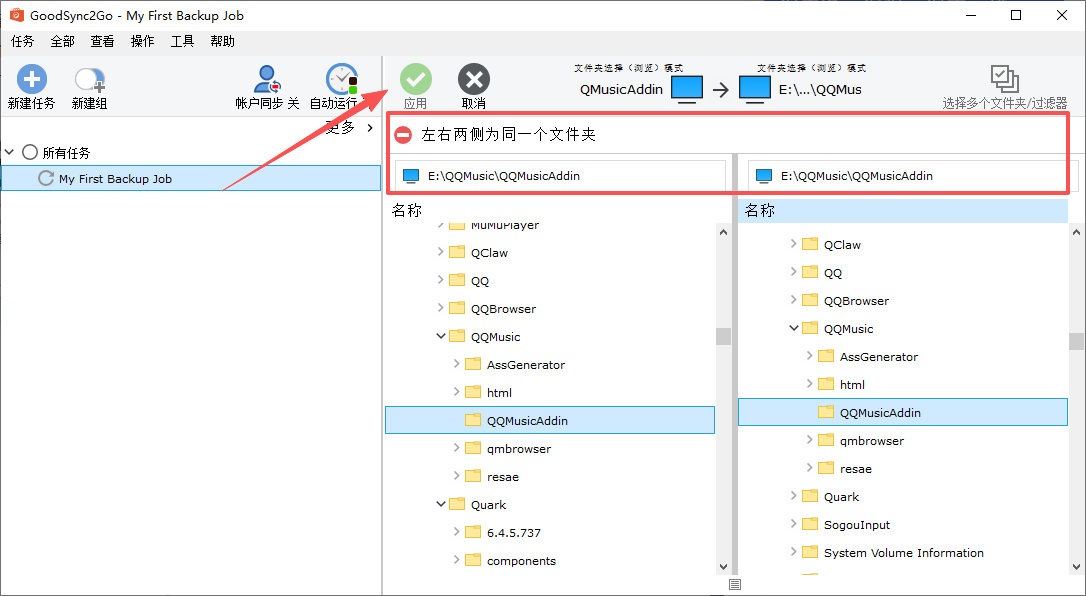Click the right tree scrollbar thumb
This screenshot has height=596, width=1086.
[x=1076, y=341]
